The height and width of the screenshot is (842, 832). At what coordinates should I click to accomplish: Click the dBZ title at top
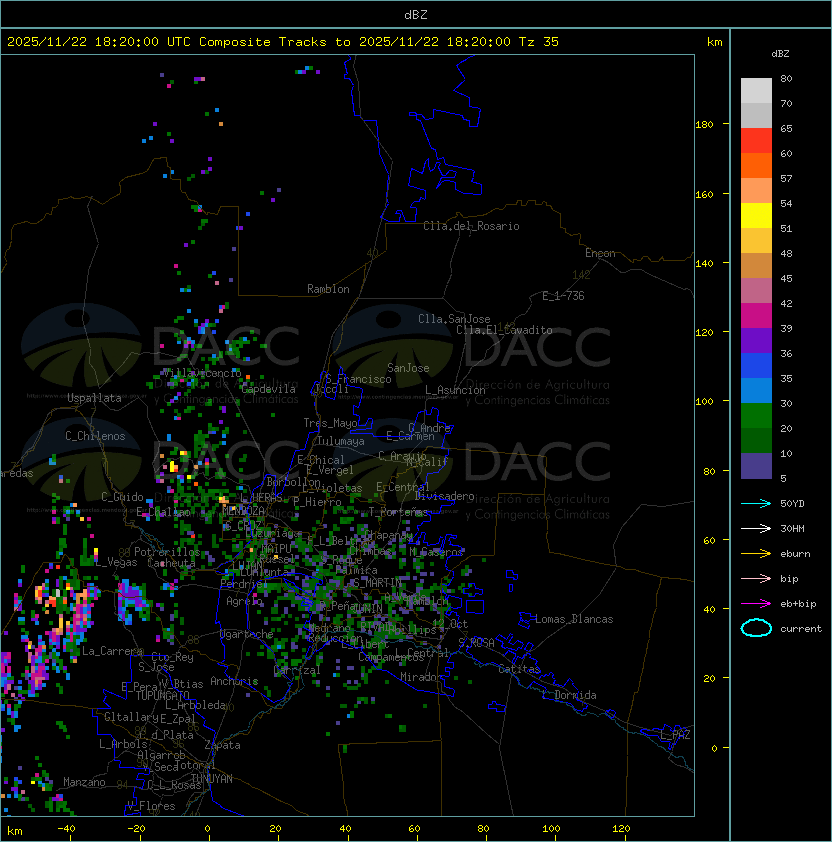(416, 14)
